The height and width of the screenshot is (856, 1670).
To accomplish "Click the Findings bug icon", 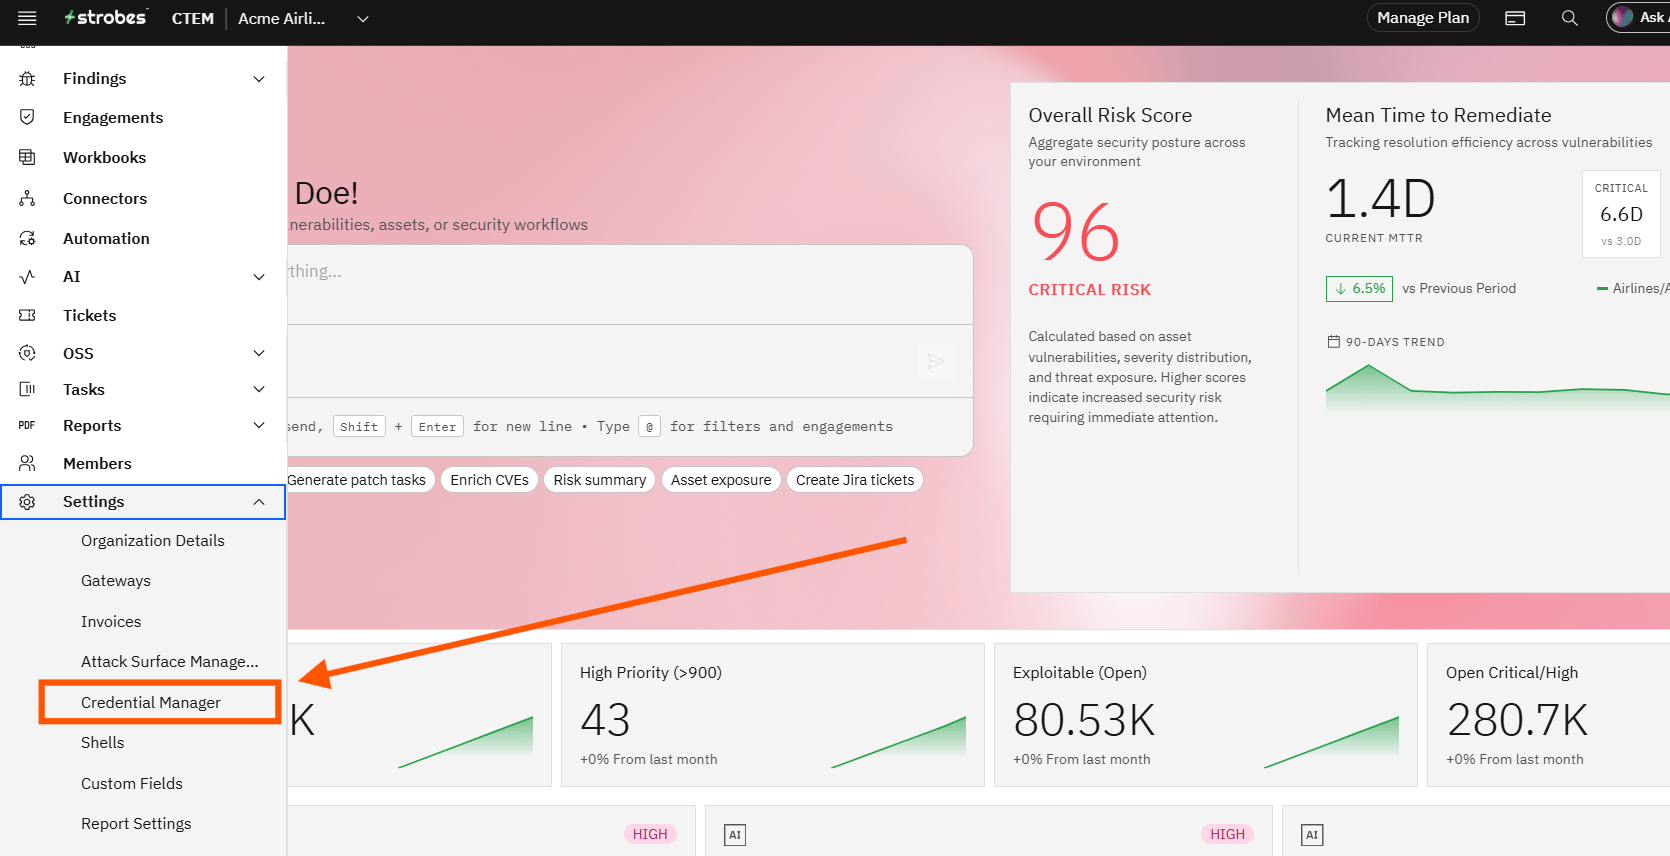I will click(x=27, y=78).
